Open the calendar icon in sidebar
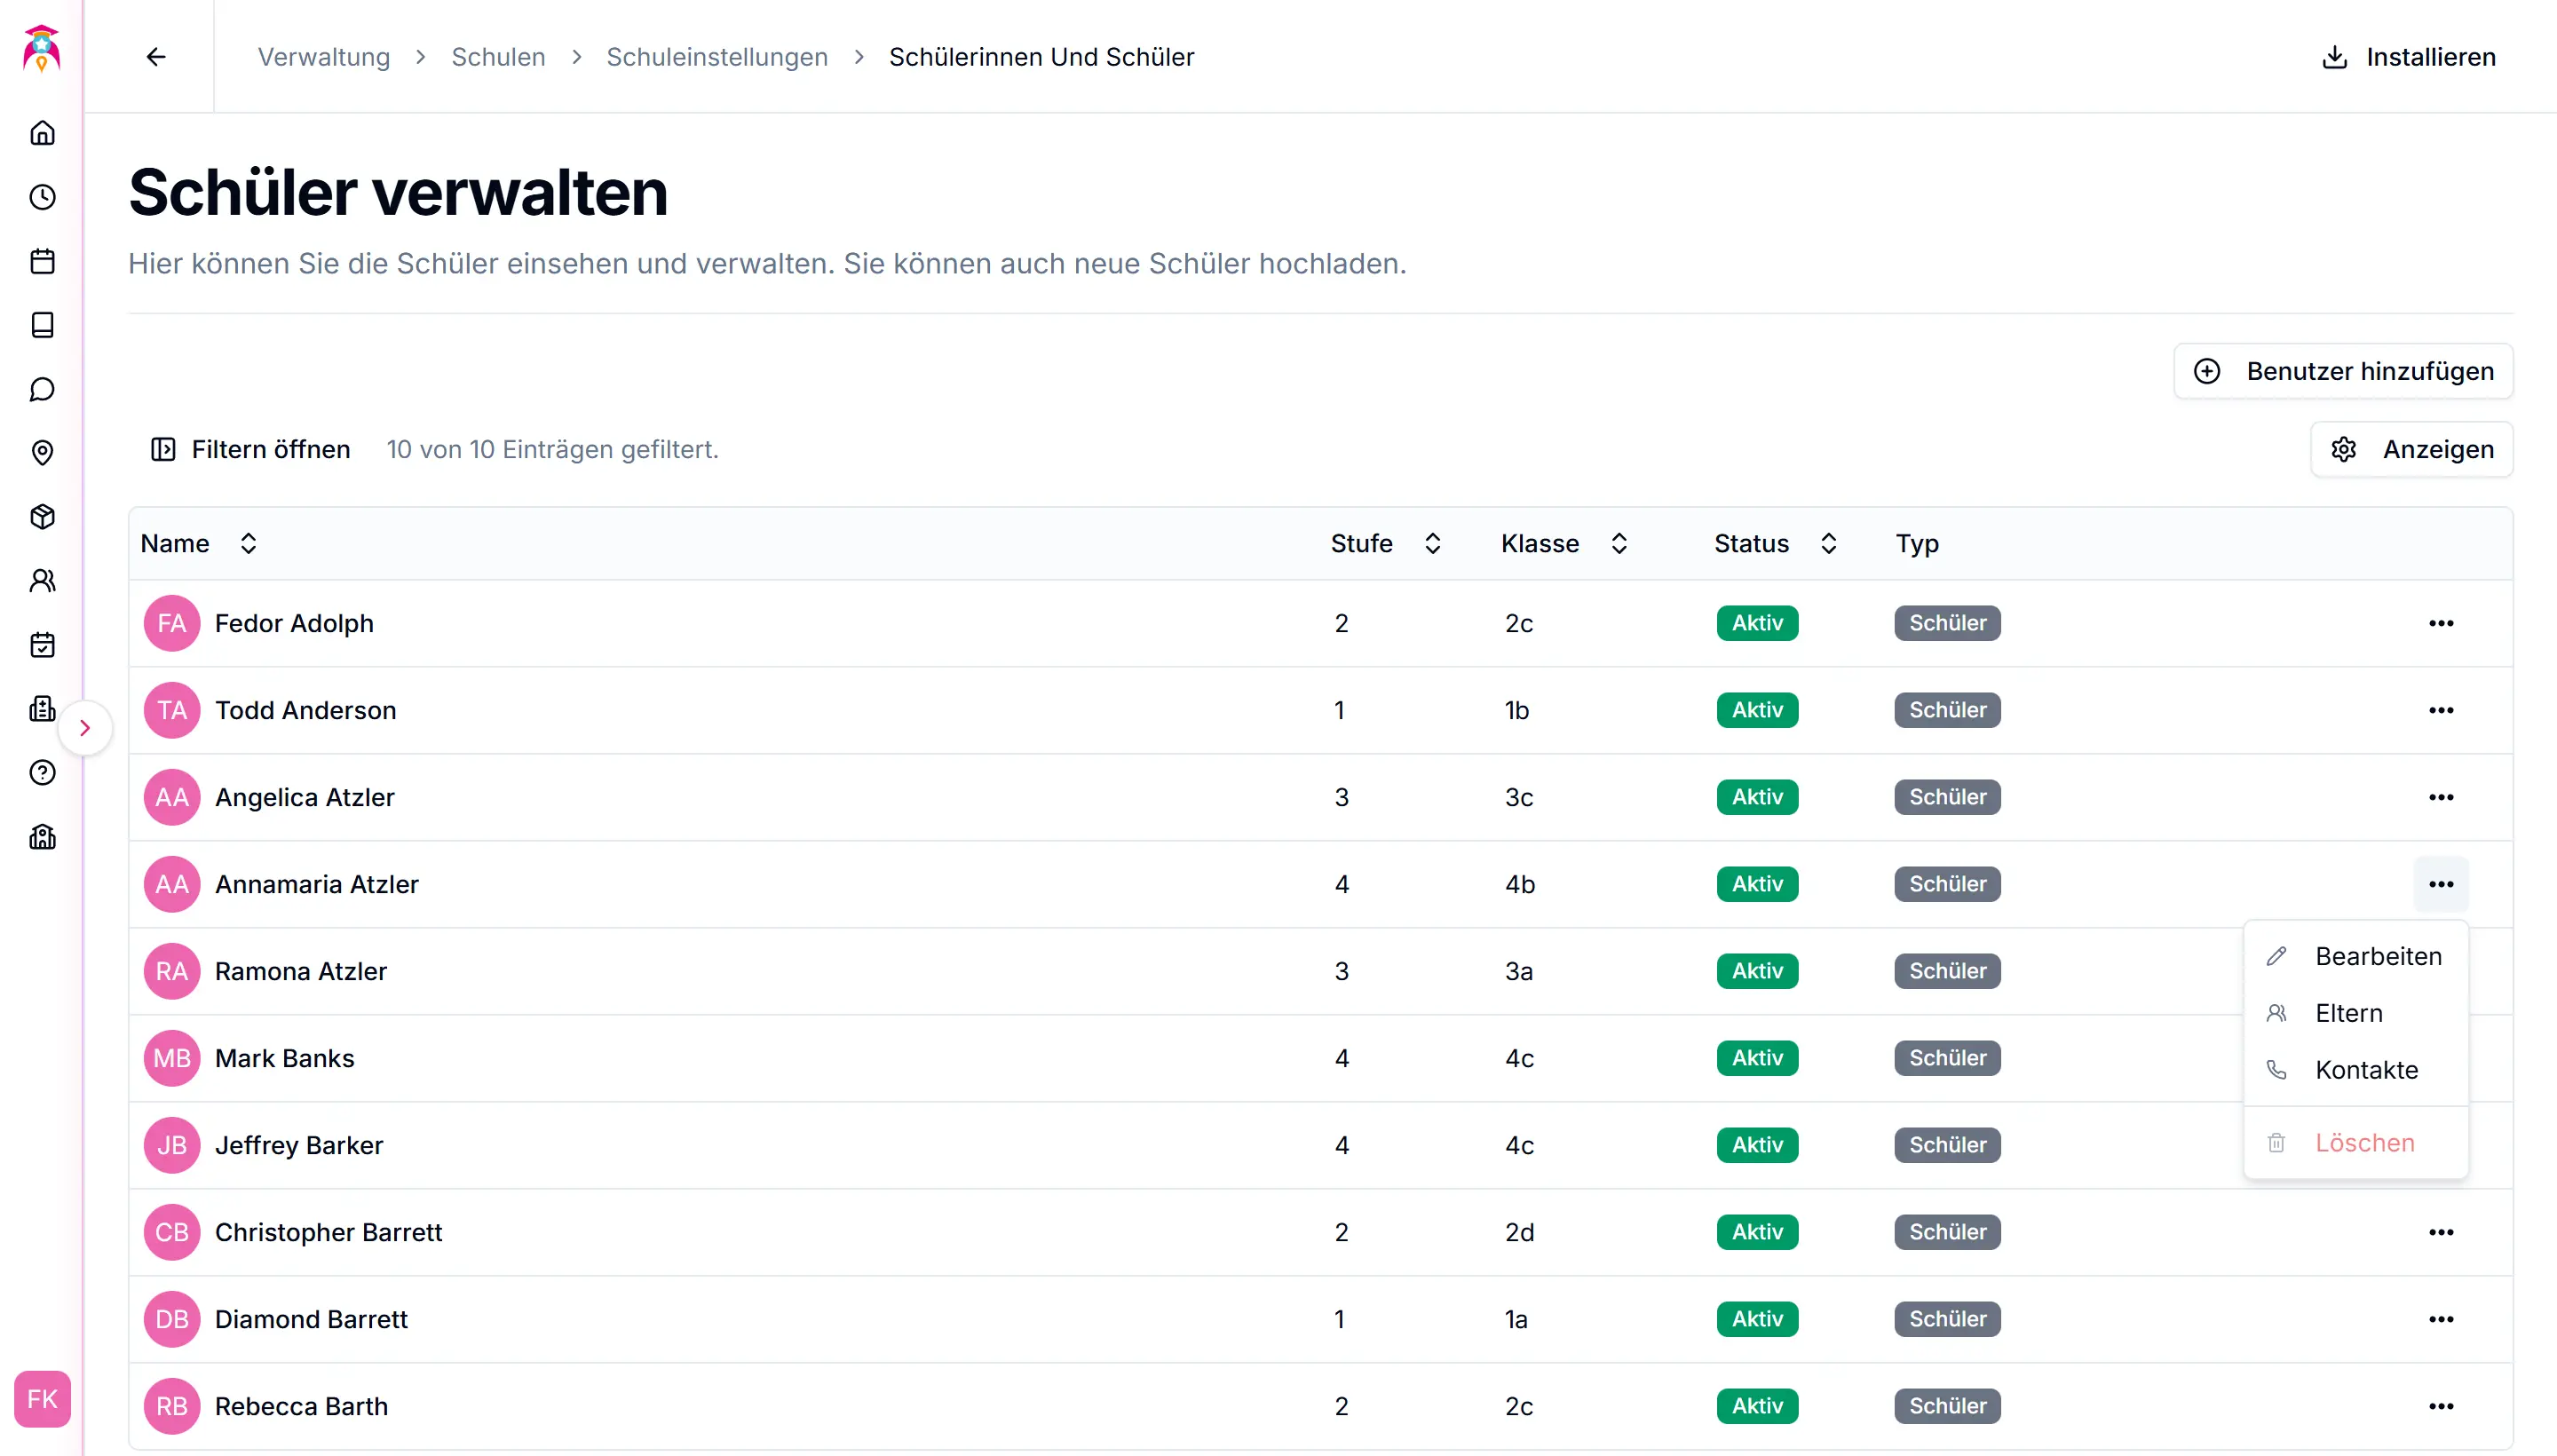Viewport: 2557px width, 1456px height. 42,261
